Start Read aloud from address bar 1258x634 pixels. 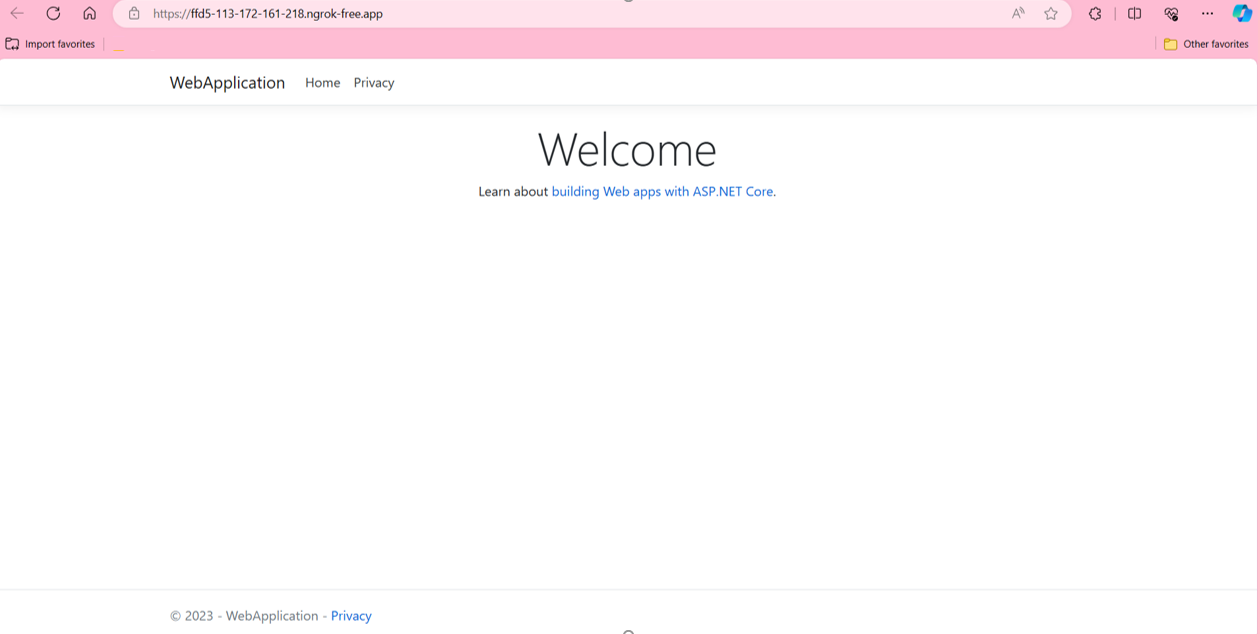click(x=1018, y=14)
